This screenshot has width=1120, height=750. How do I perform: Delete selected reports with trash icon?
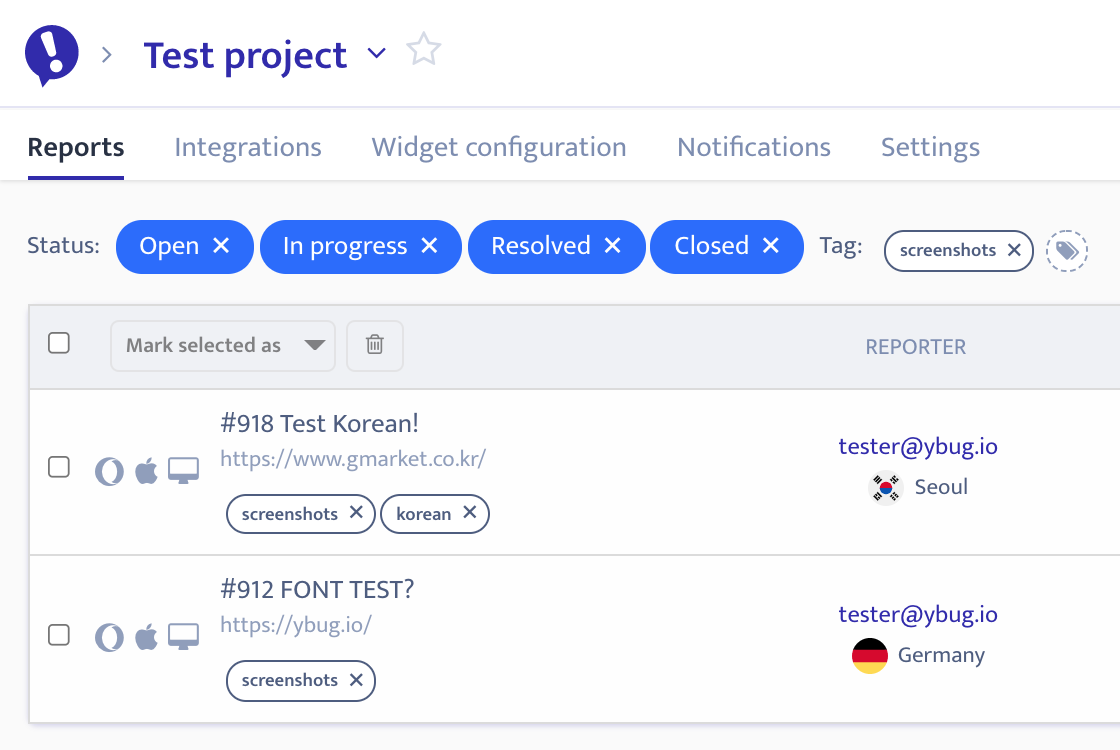[375, 346]
